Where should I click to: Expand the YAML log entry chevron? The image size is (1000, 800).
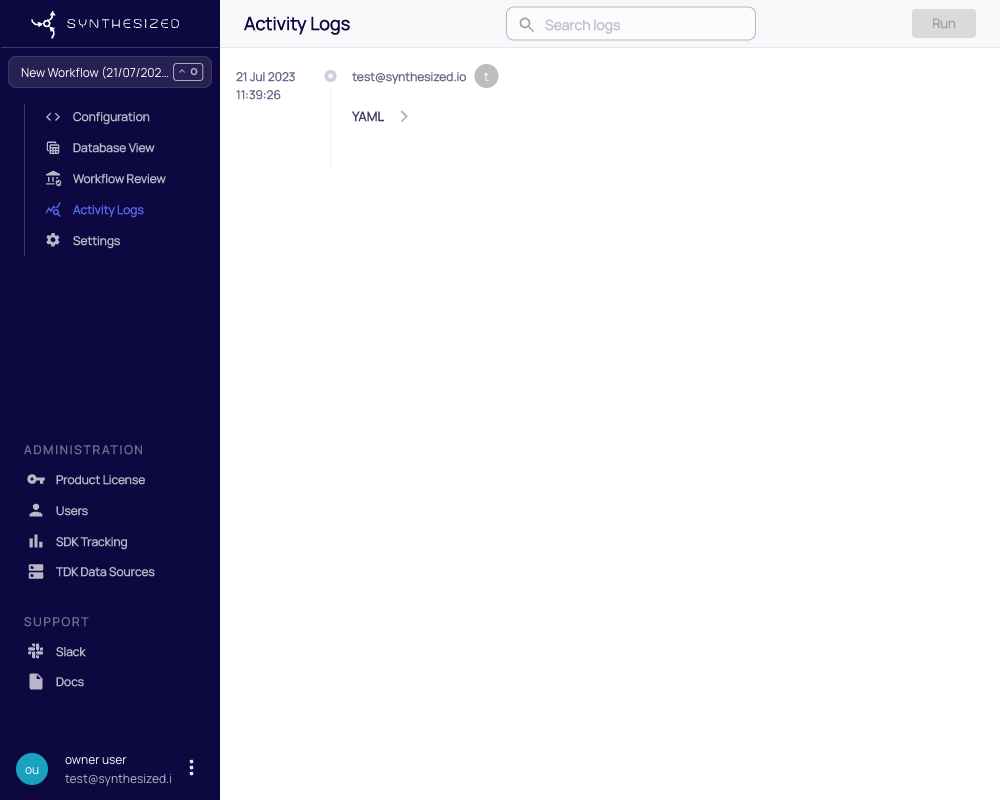click(404, 117)
